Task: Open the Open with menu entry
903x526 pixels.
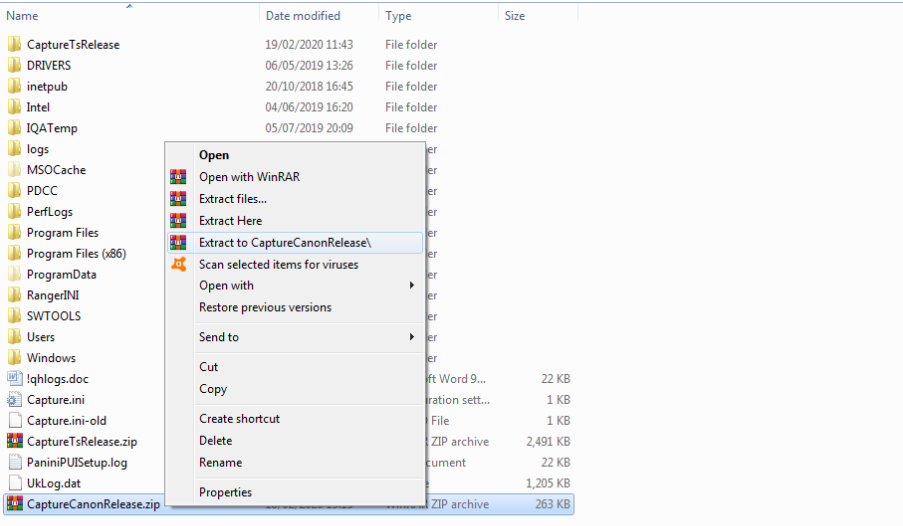Action: pyautogui.click(x=295, y=285)
